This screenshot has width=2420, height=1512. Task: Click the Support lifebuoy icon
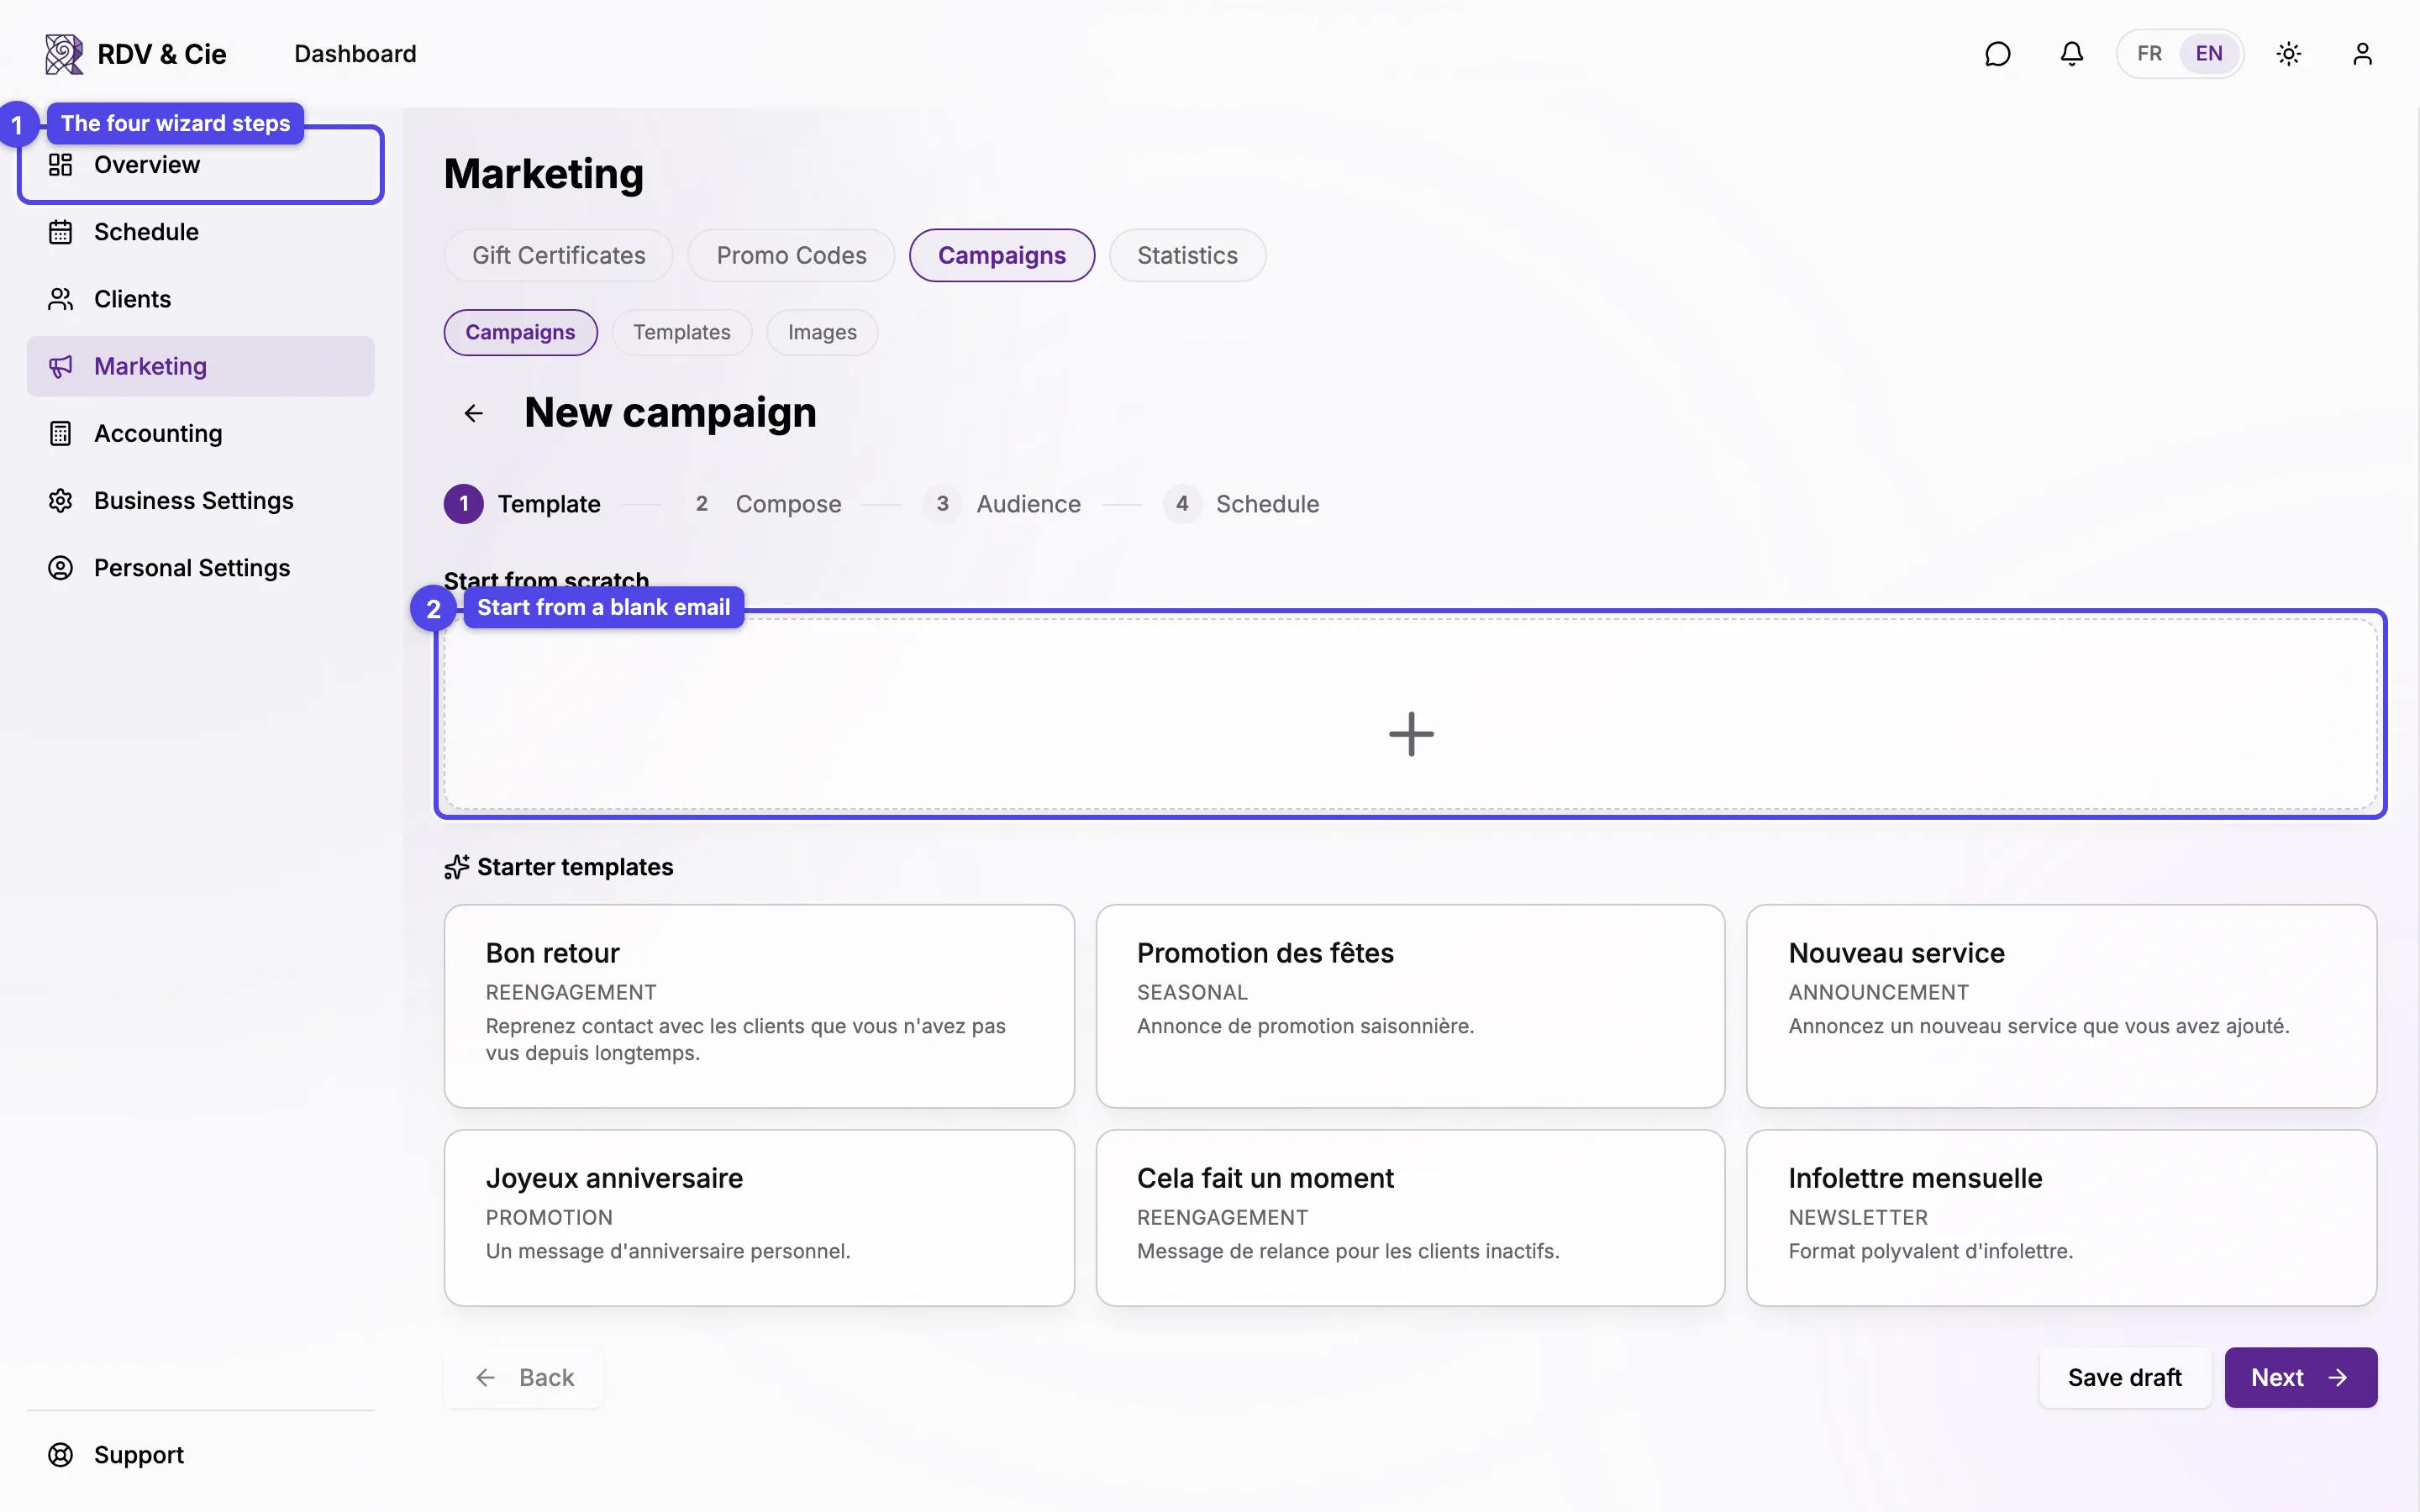pyautogui.click(x=61, y=1455)
